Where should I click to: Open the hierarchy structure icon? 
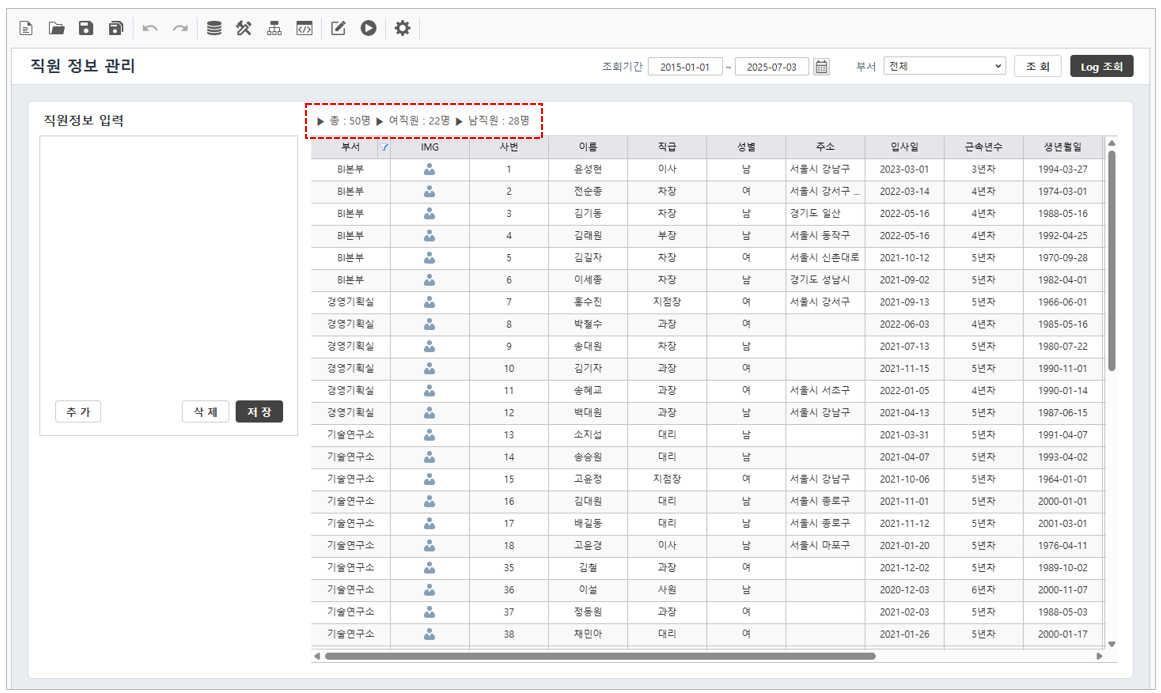[x=274, y=29]
